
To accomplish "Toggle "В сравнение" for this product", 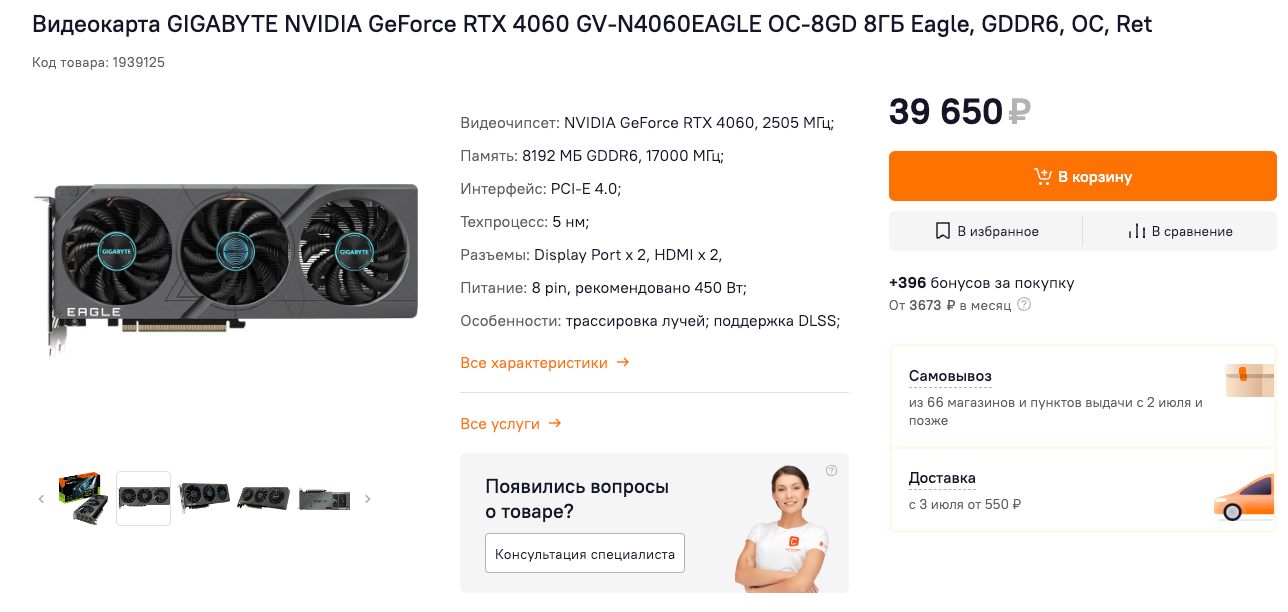I will [x=1180, y=231].
